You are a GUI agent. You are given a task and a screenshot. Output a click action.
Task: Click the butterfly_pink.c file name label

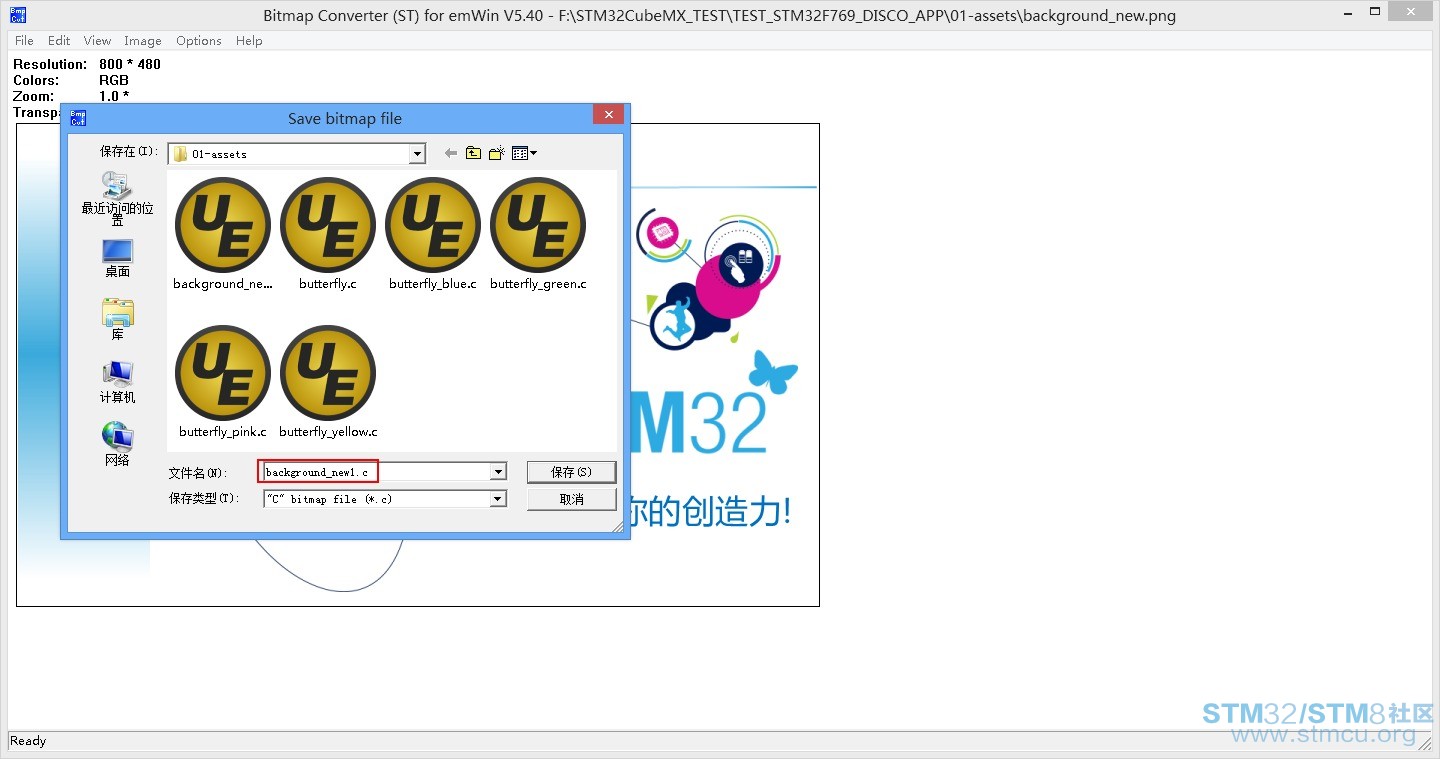click(x=223, y=432)
